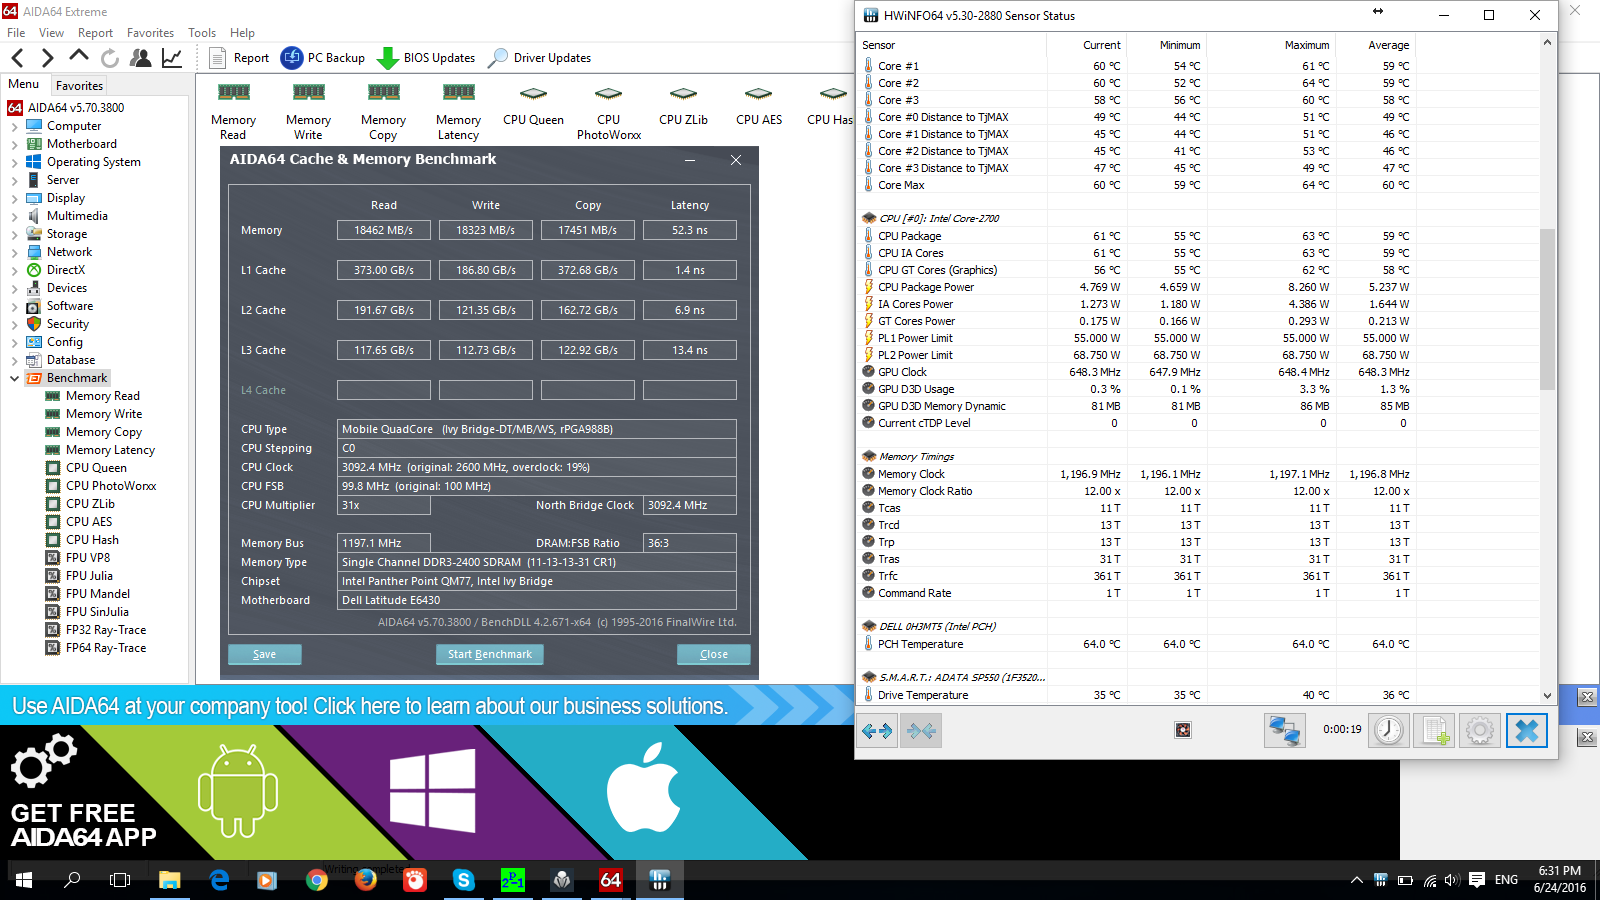This screenshot has height=900, width=1600.
Task: Click the AIDA64 refresh toolbar icon
Action: pos(110,58)
